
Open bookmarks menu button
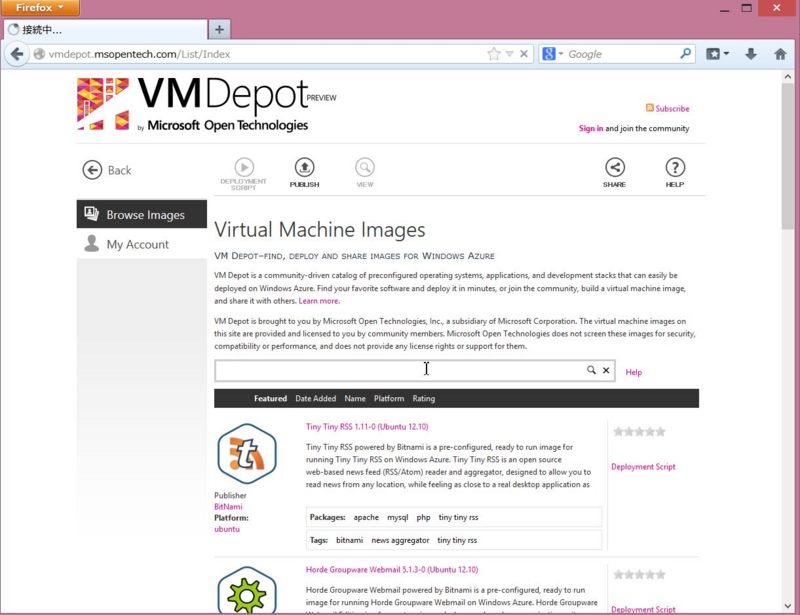(717, 54)
